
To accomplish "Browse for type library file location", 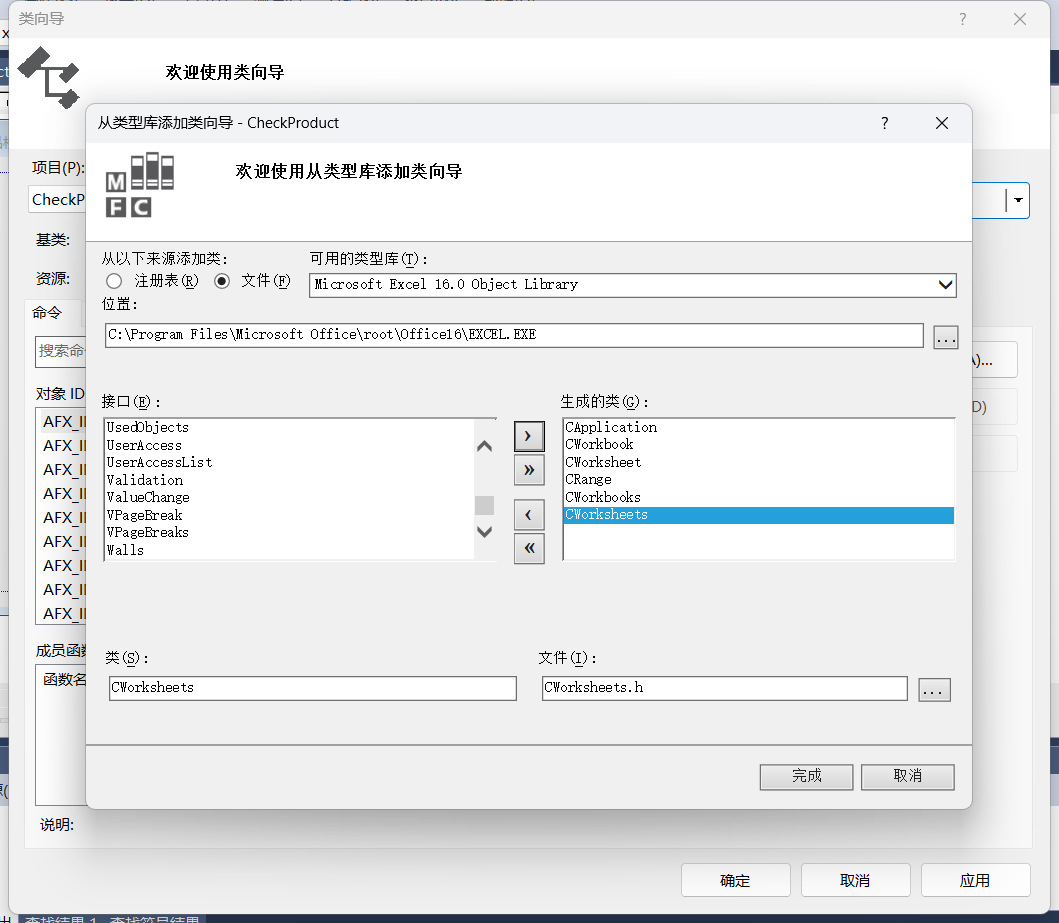I will [x=946, y=337].
